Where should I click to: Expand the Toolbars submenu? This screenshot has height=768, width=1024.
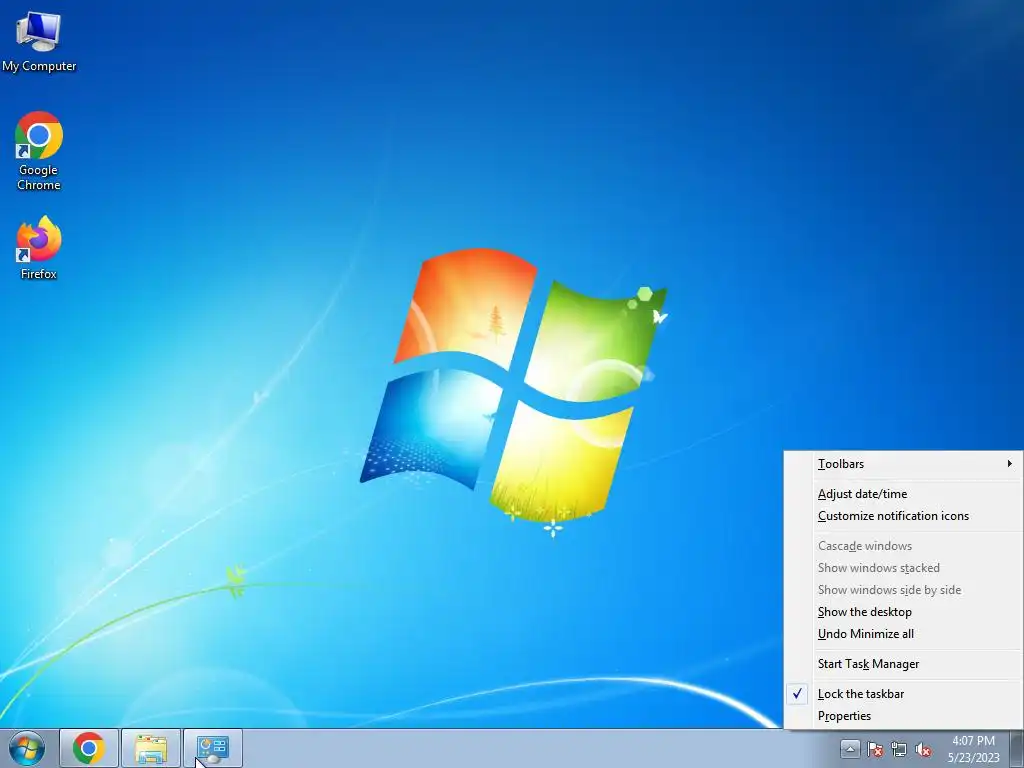(x=904, y=464)
